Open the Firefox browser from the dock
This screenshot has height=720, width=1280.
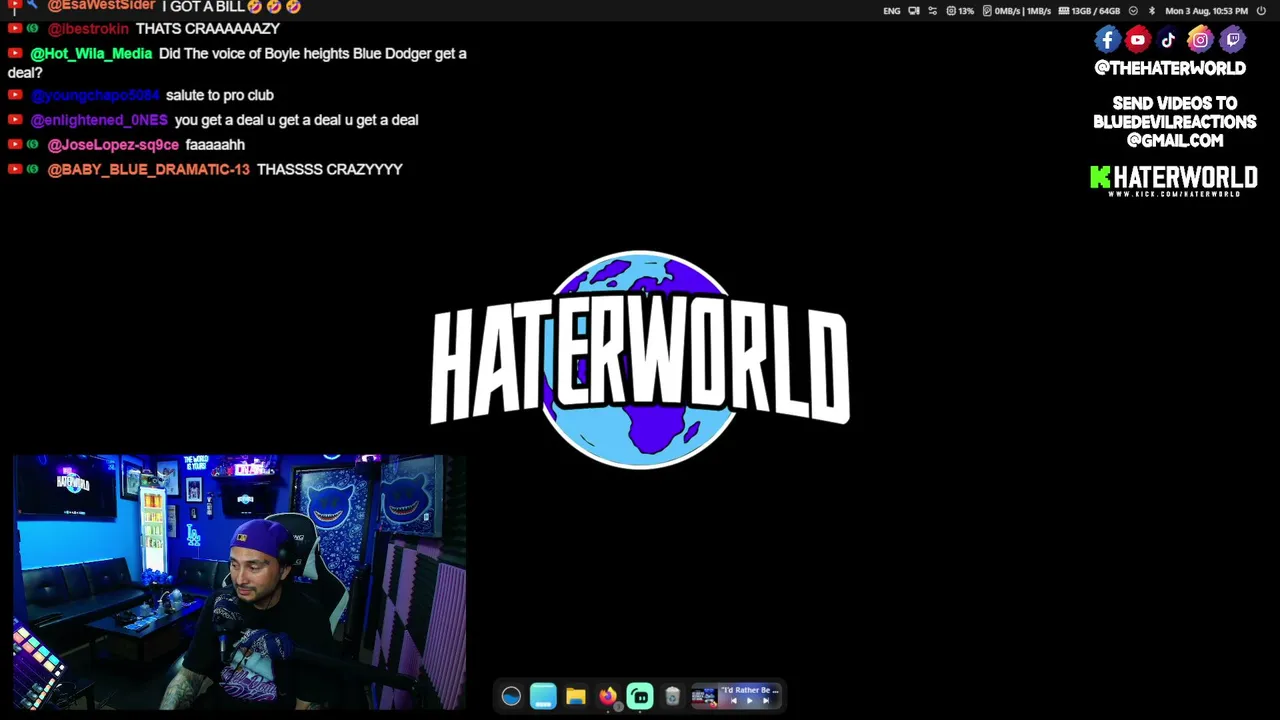click(608, 696)
